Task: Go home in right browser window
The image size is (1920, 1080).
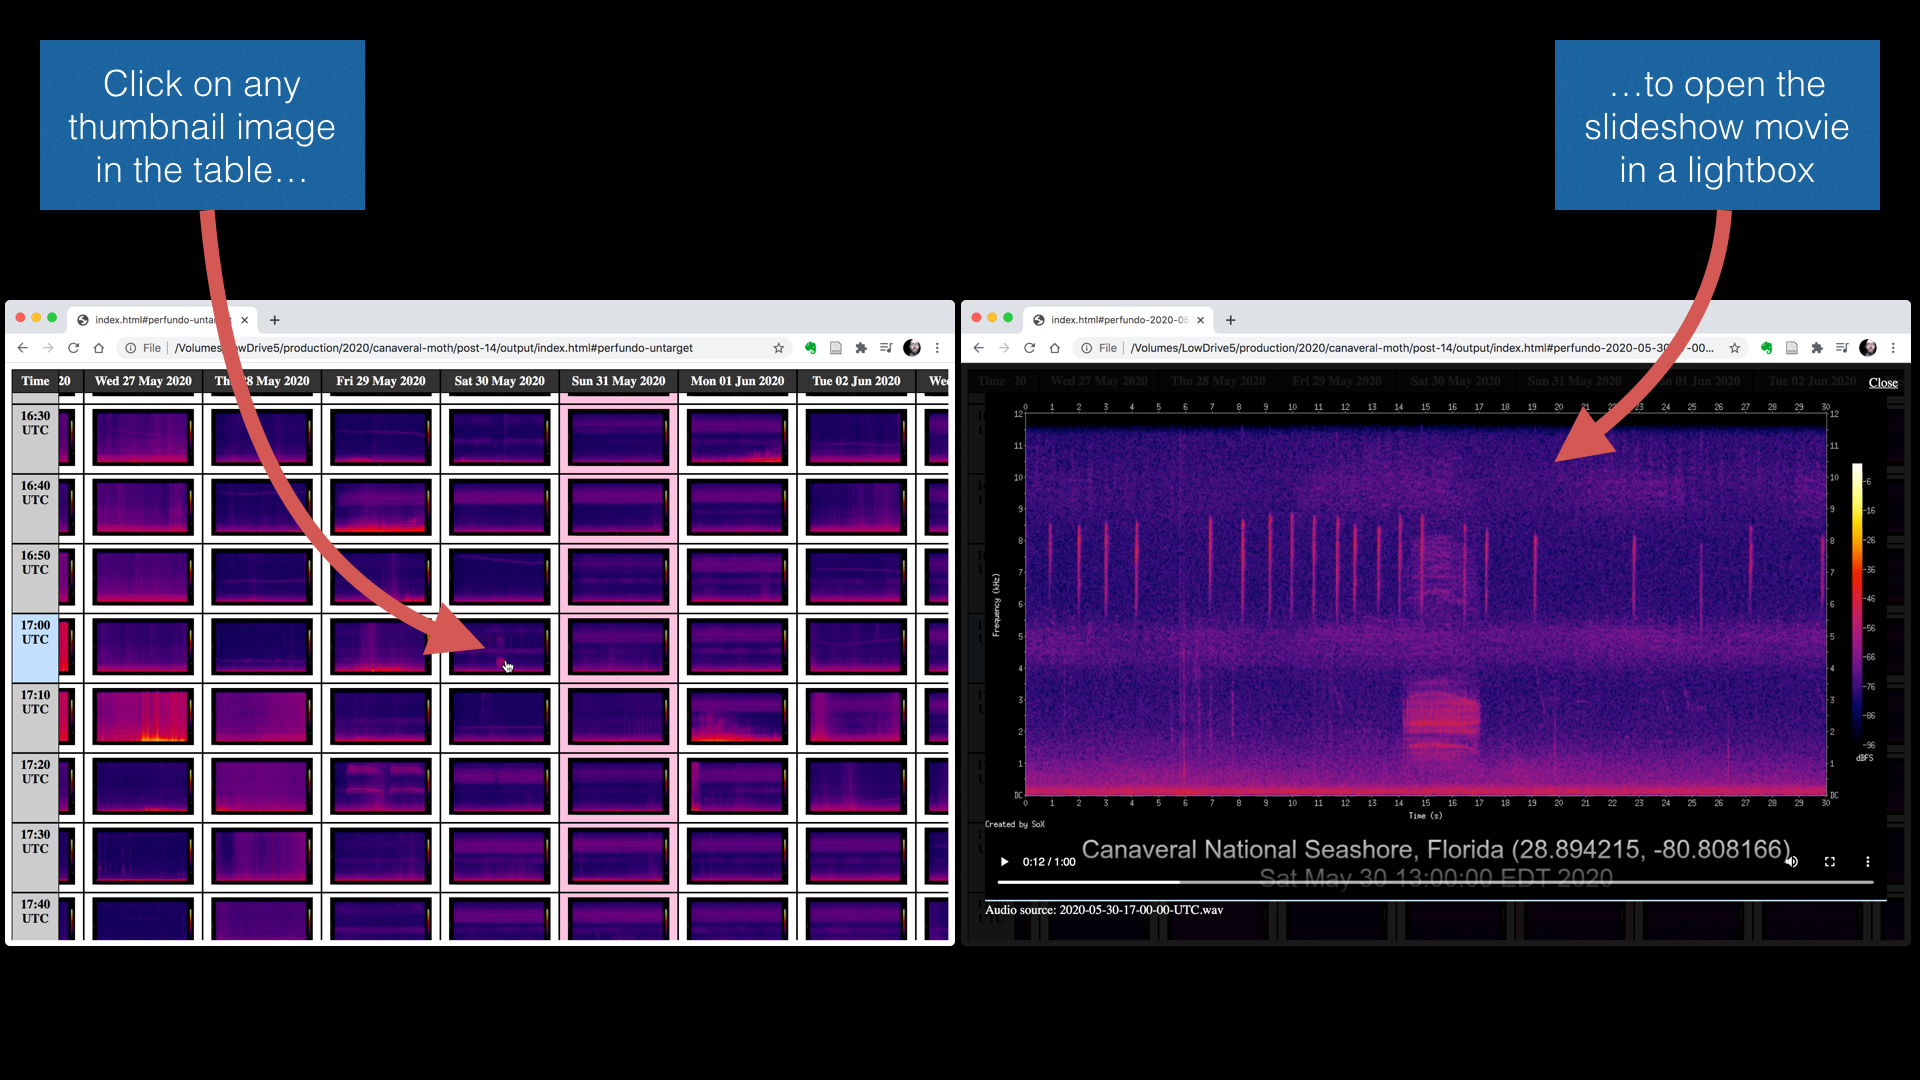Action: pos(1054,348)
